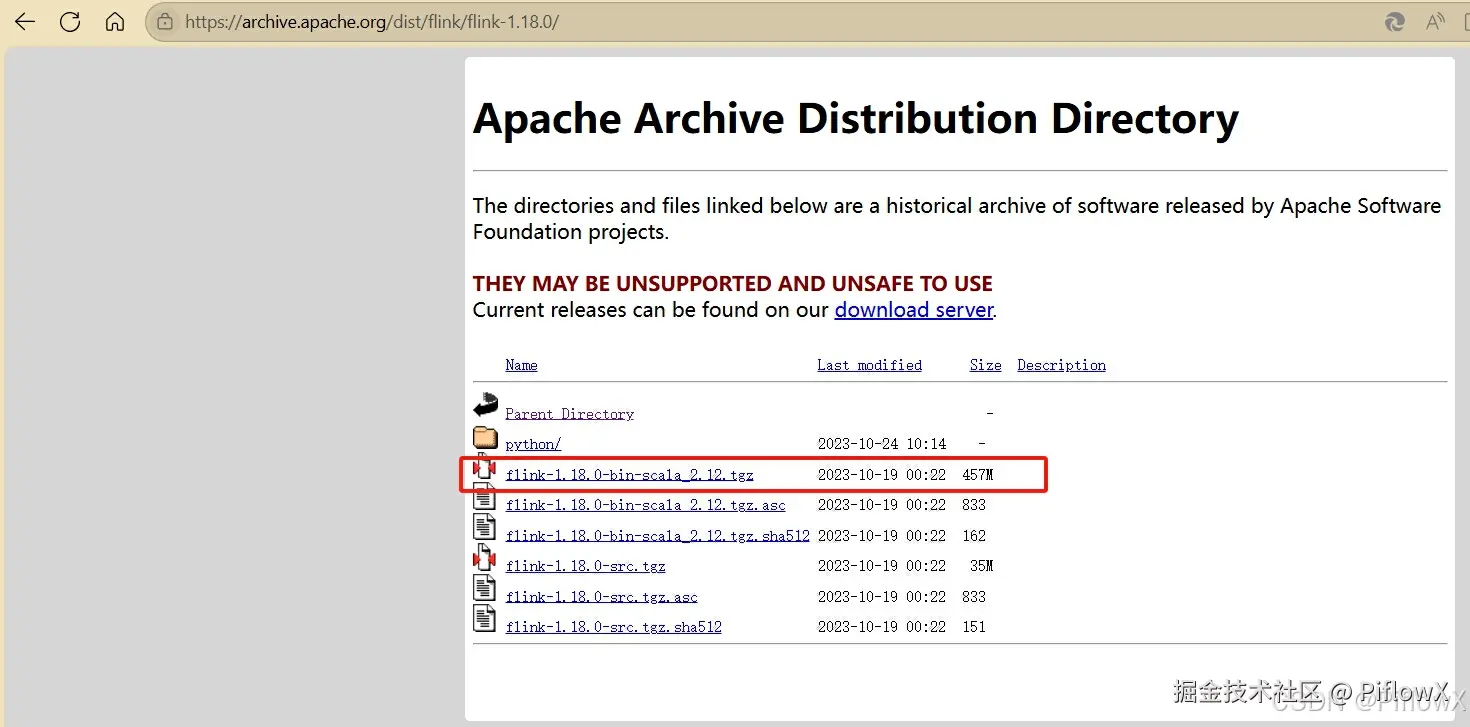Click the browser back arrow
This screenshot has height=727, width=1470.
click(25, 22)
